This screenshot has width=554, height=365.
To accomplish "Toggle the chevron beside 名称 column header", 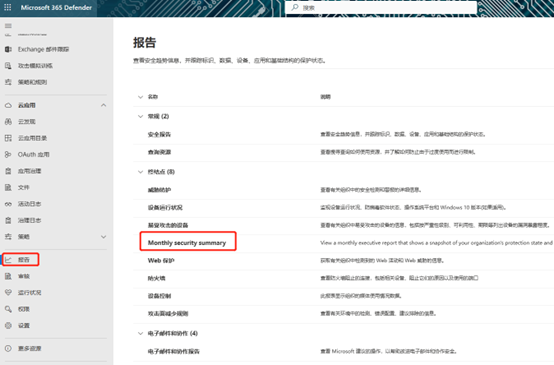I will (140, 97).
